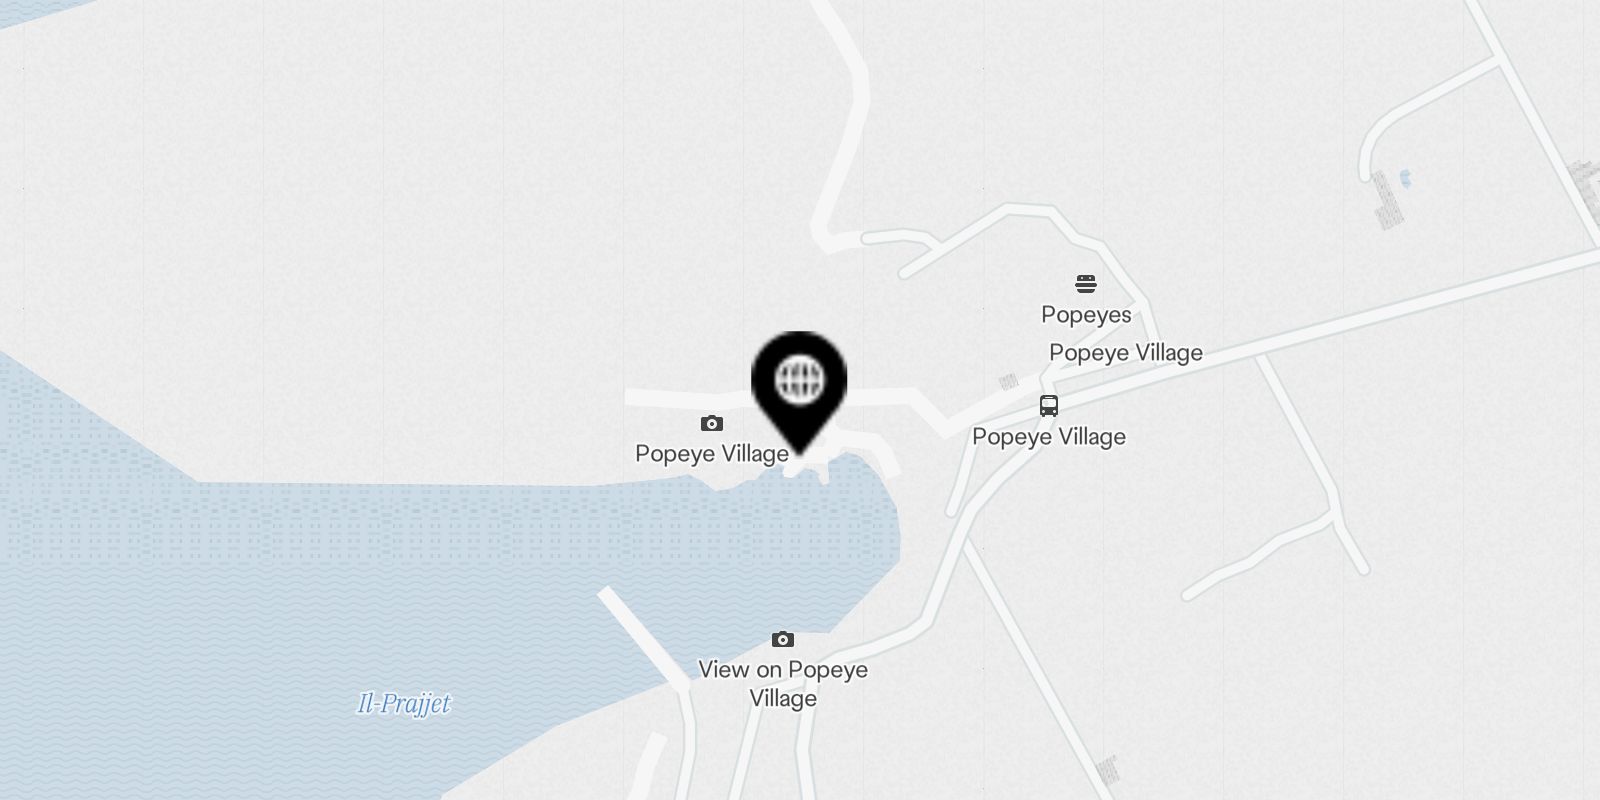The height and width of the screenshot is (800, 1600).
Task: Select the Popeyes restaurant label
Action: point(1086,315)
